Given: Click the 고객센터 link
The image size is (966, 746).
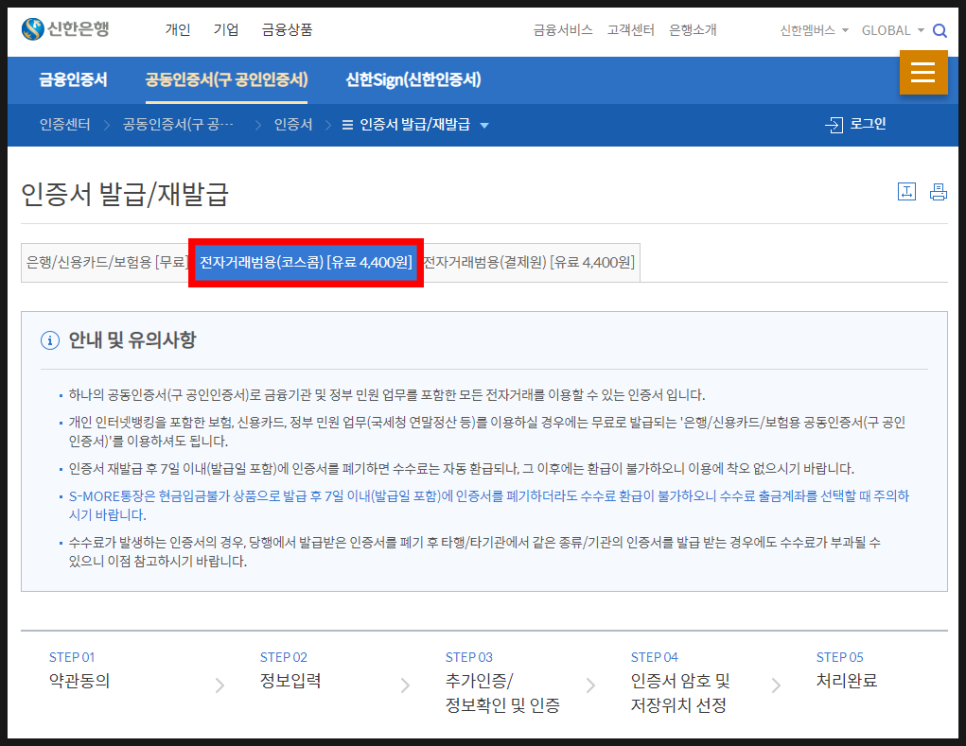Looking at the screenshot, I should 630,30.
